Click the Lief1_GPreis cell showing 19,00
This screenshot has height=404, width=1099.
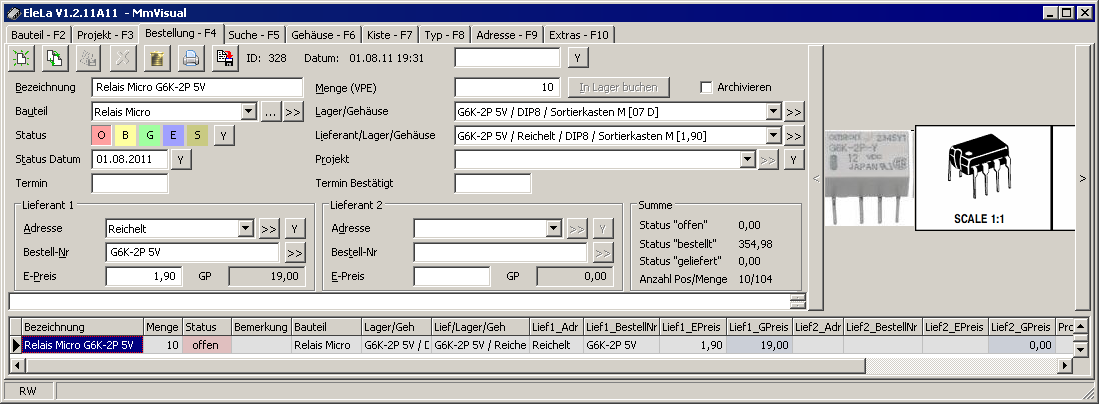click(759, 345)
